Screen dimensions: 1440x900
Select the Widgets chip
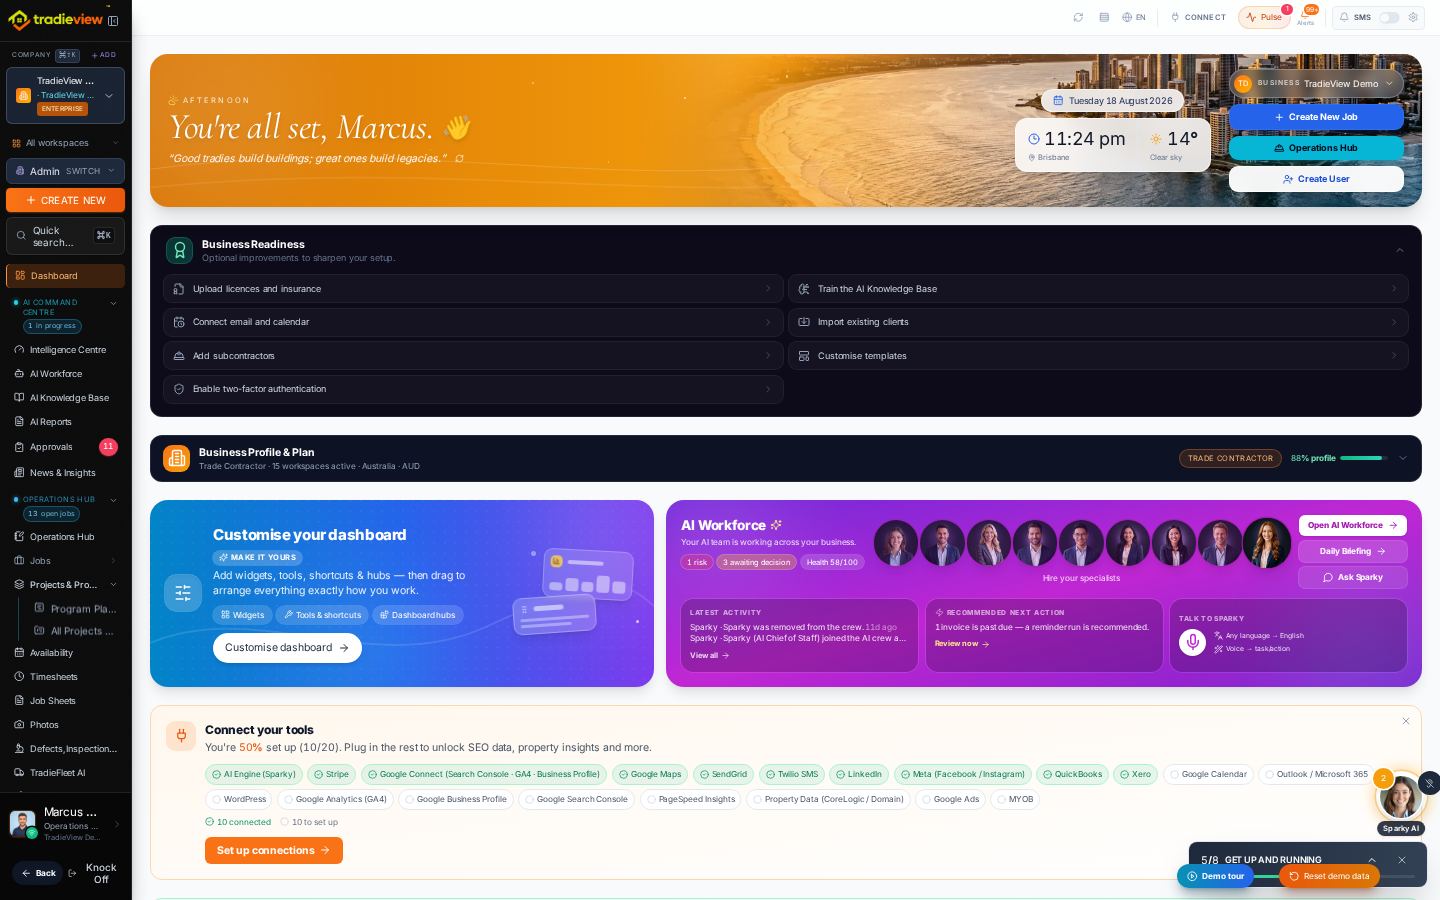[243, 615]
